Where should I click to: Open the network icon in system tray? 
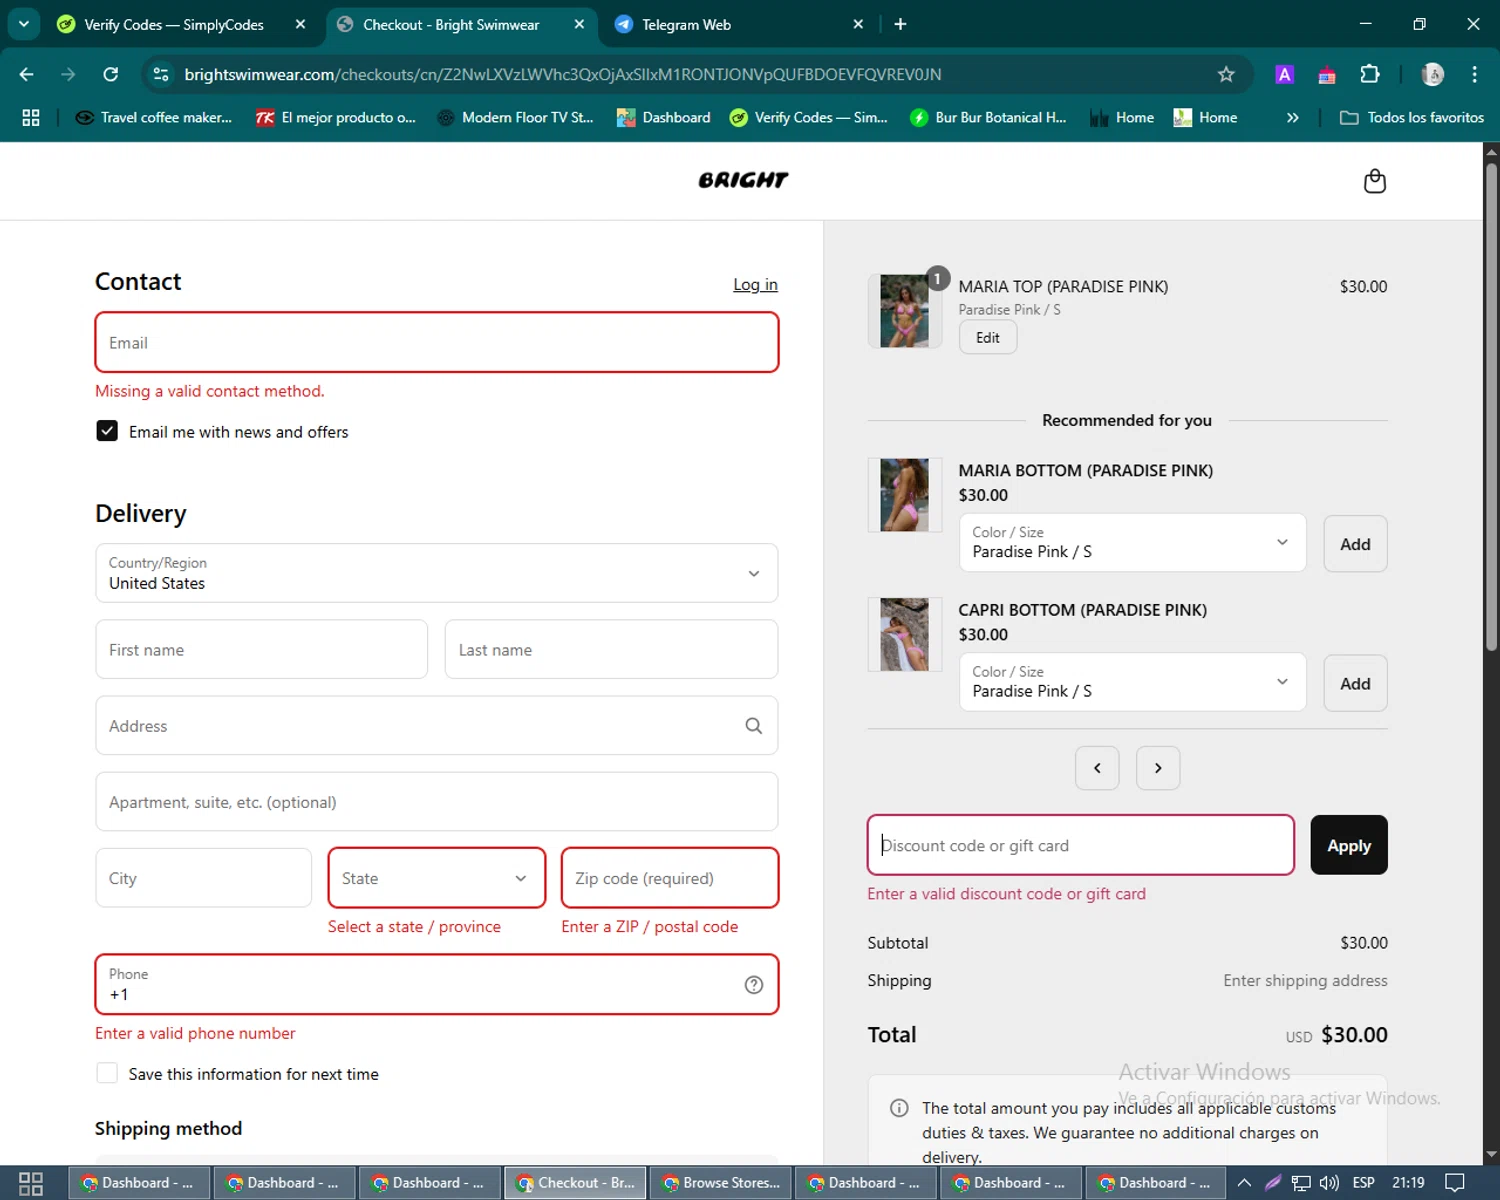[x=1301, y=1183]
